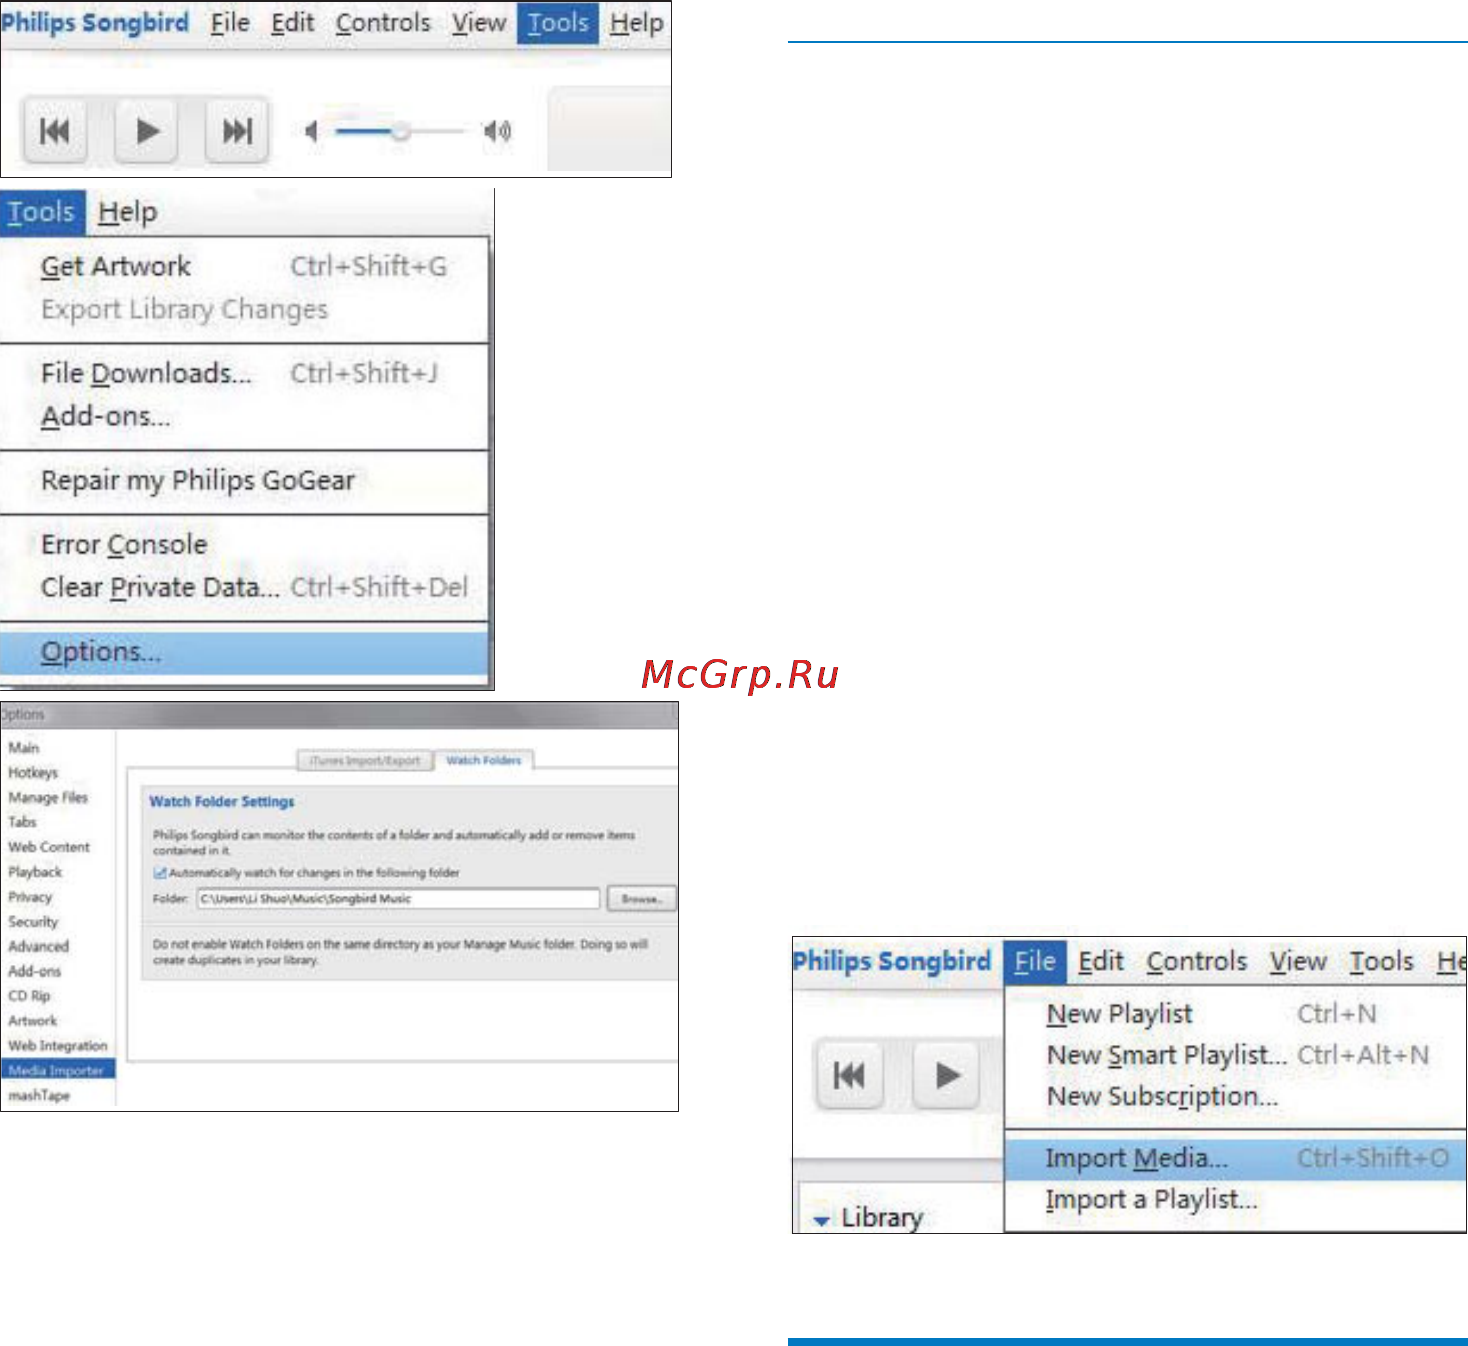
Task: Open Edit menu in the window with Tools highlighted
Action: pos(292,22)
